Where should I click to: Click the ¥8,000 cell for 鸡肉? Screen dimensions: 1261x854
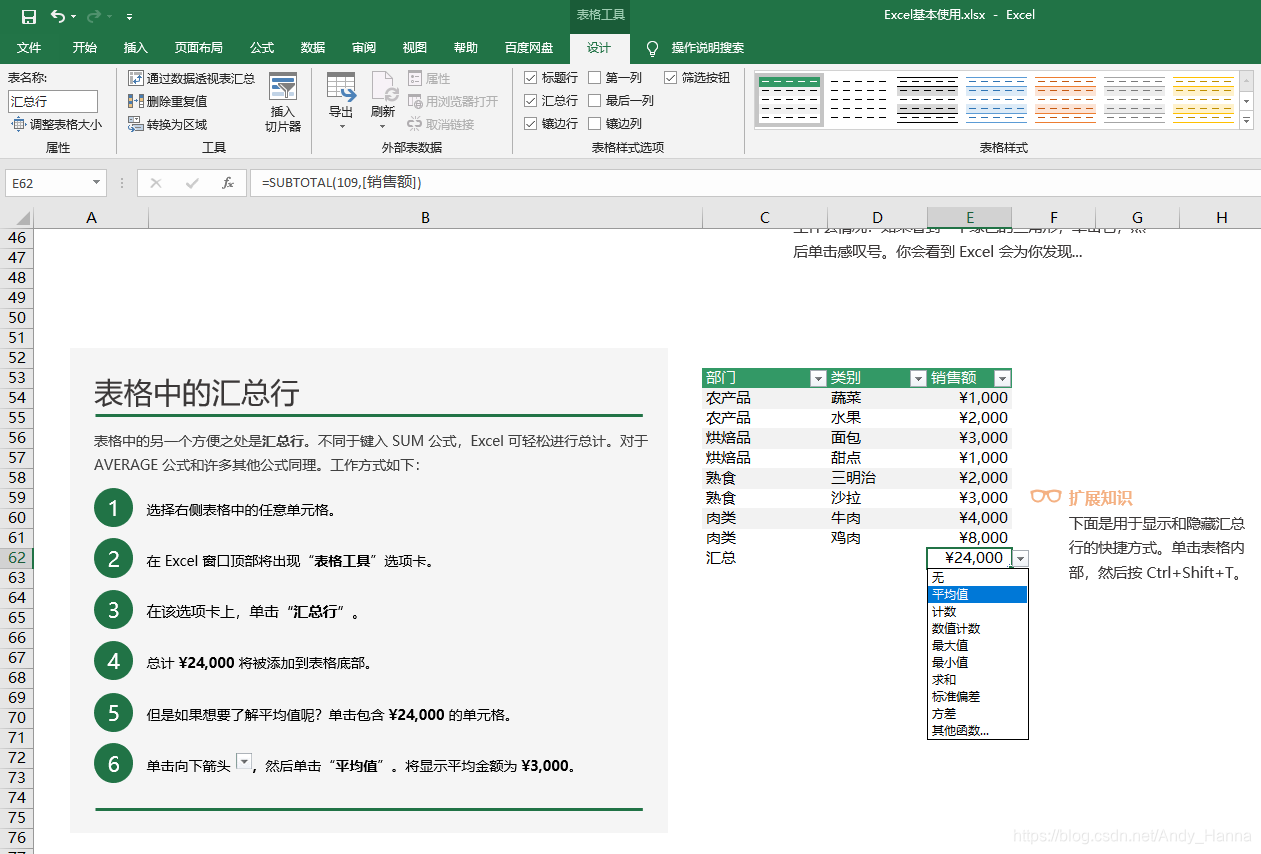coord(969,538)
